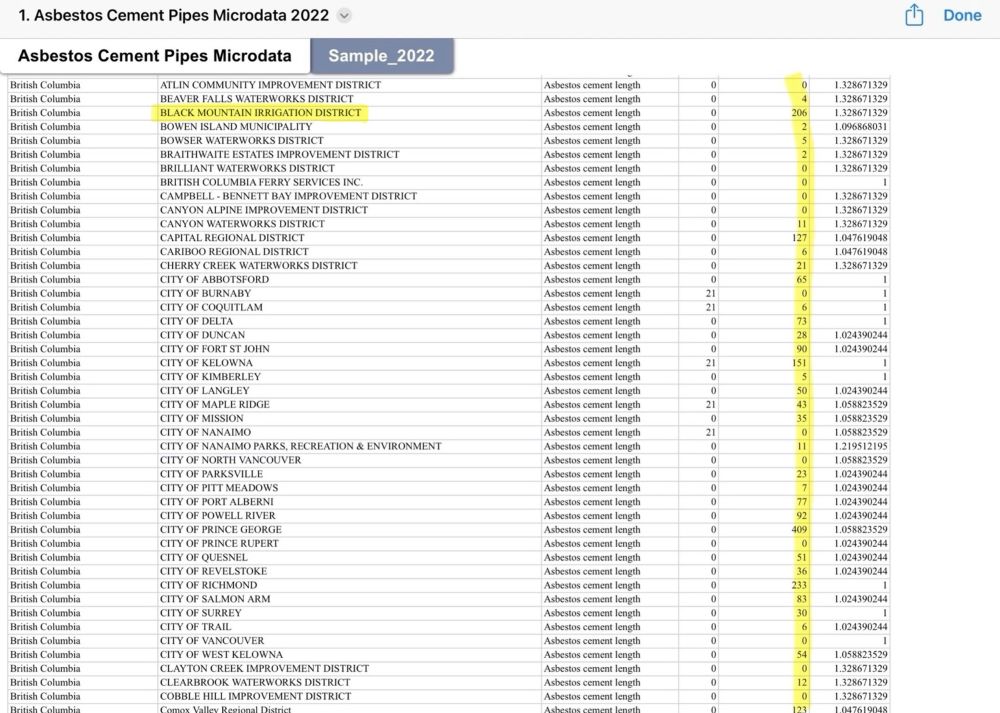Select BRAITHWAITE ESTATES IMPROVEMENT DISTRICT cell
The image size is (1000, 713).
point(349,154)
